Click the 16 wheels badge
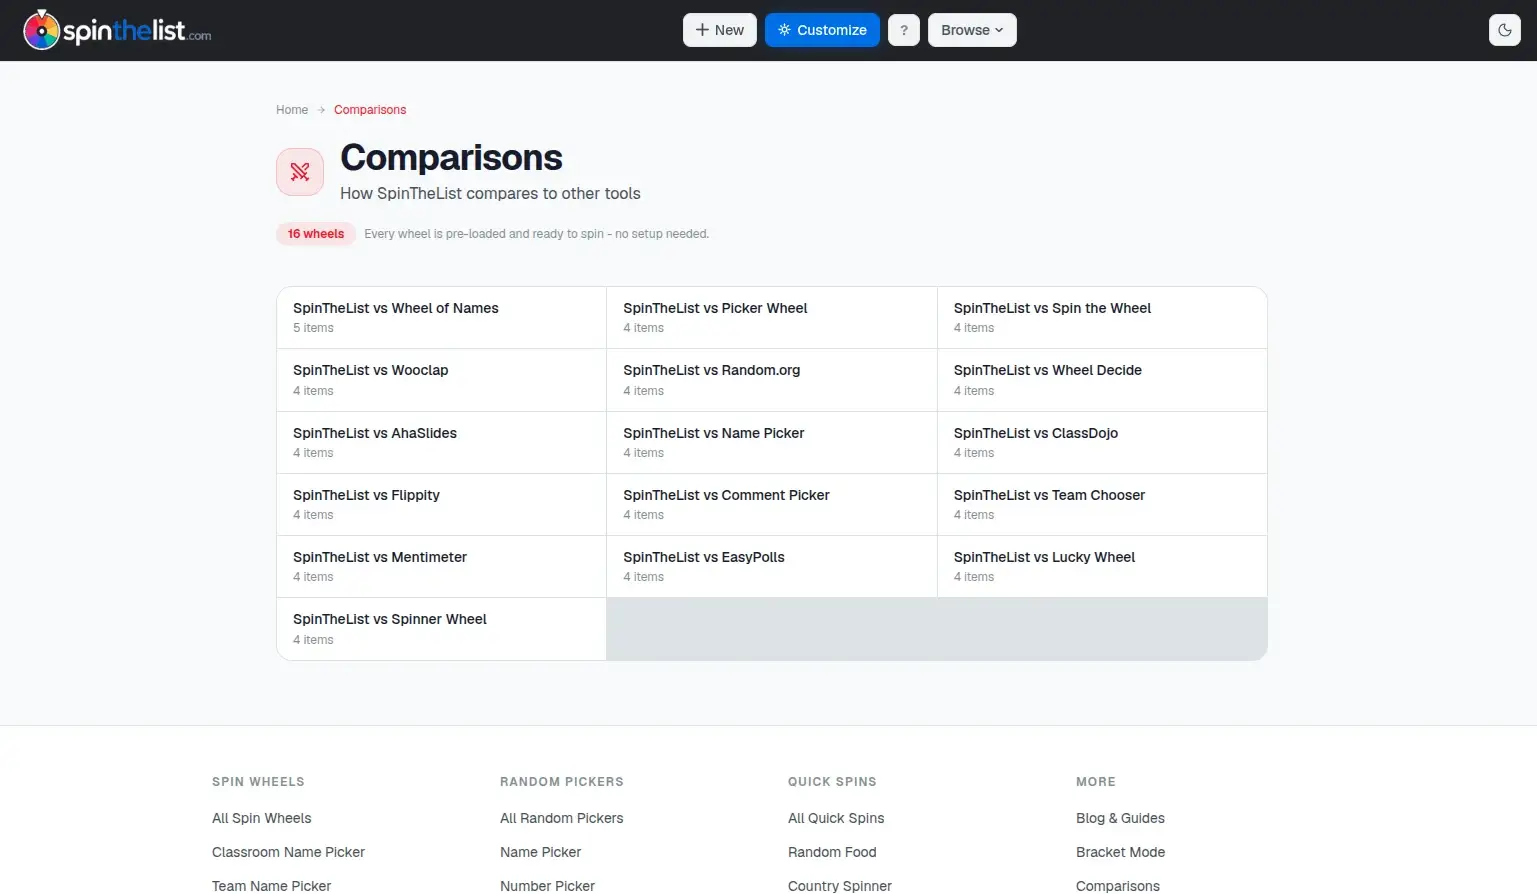1537x894 pixels. (x=316, y=234)
